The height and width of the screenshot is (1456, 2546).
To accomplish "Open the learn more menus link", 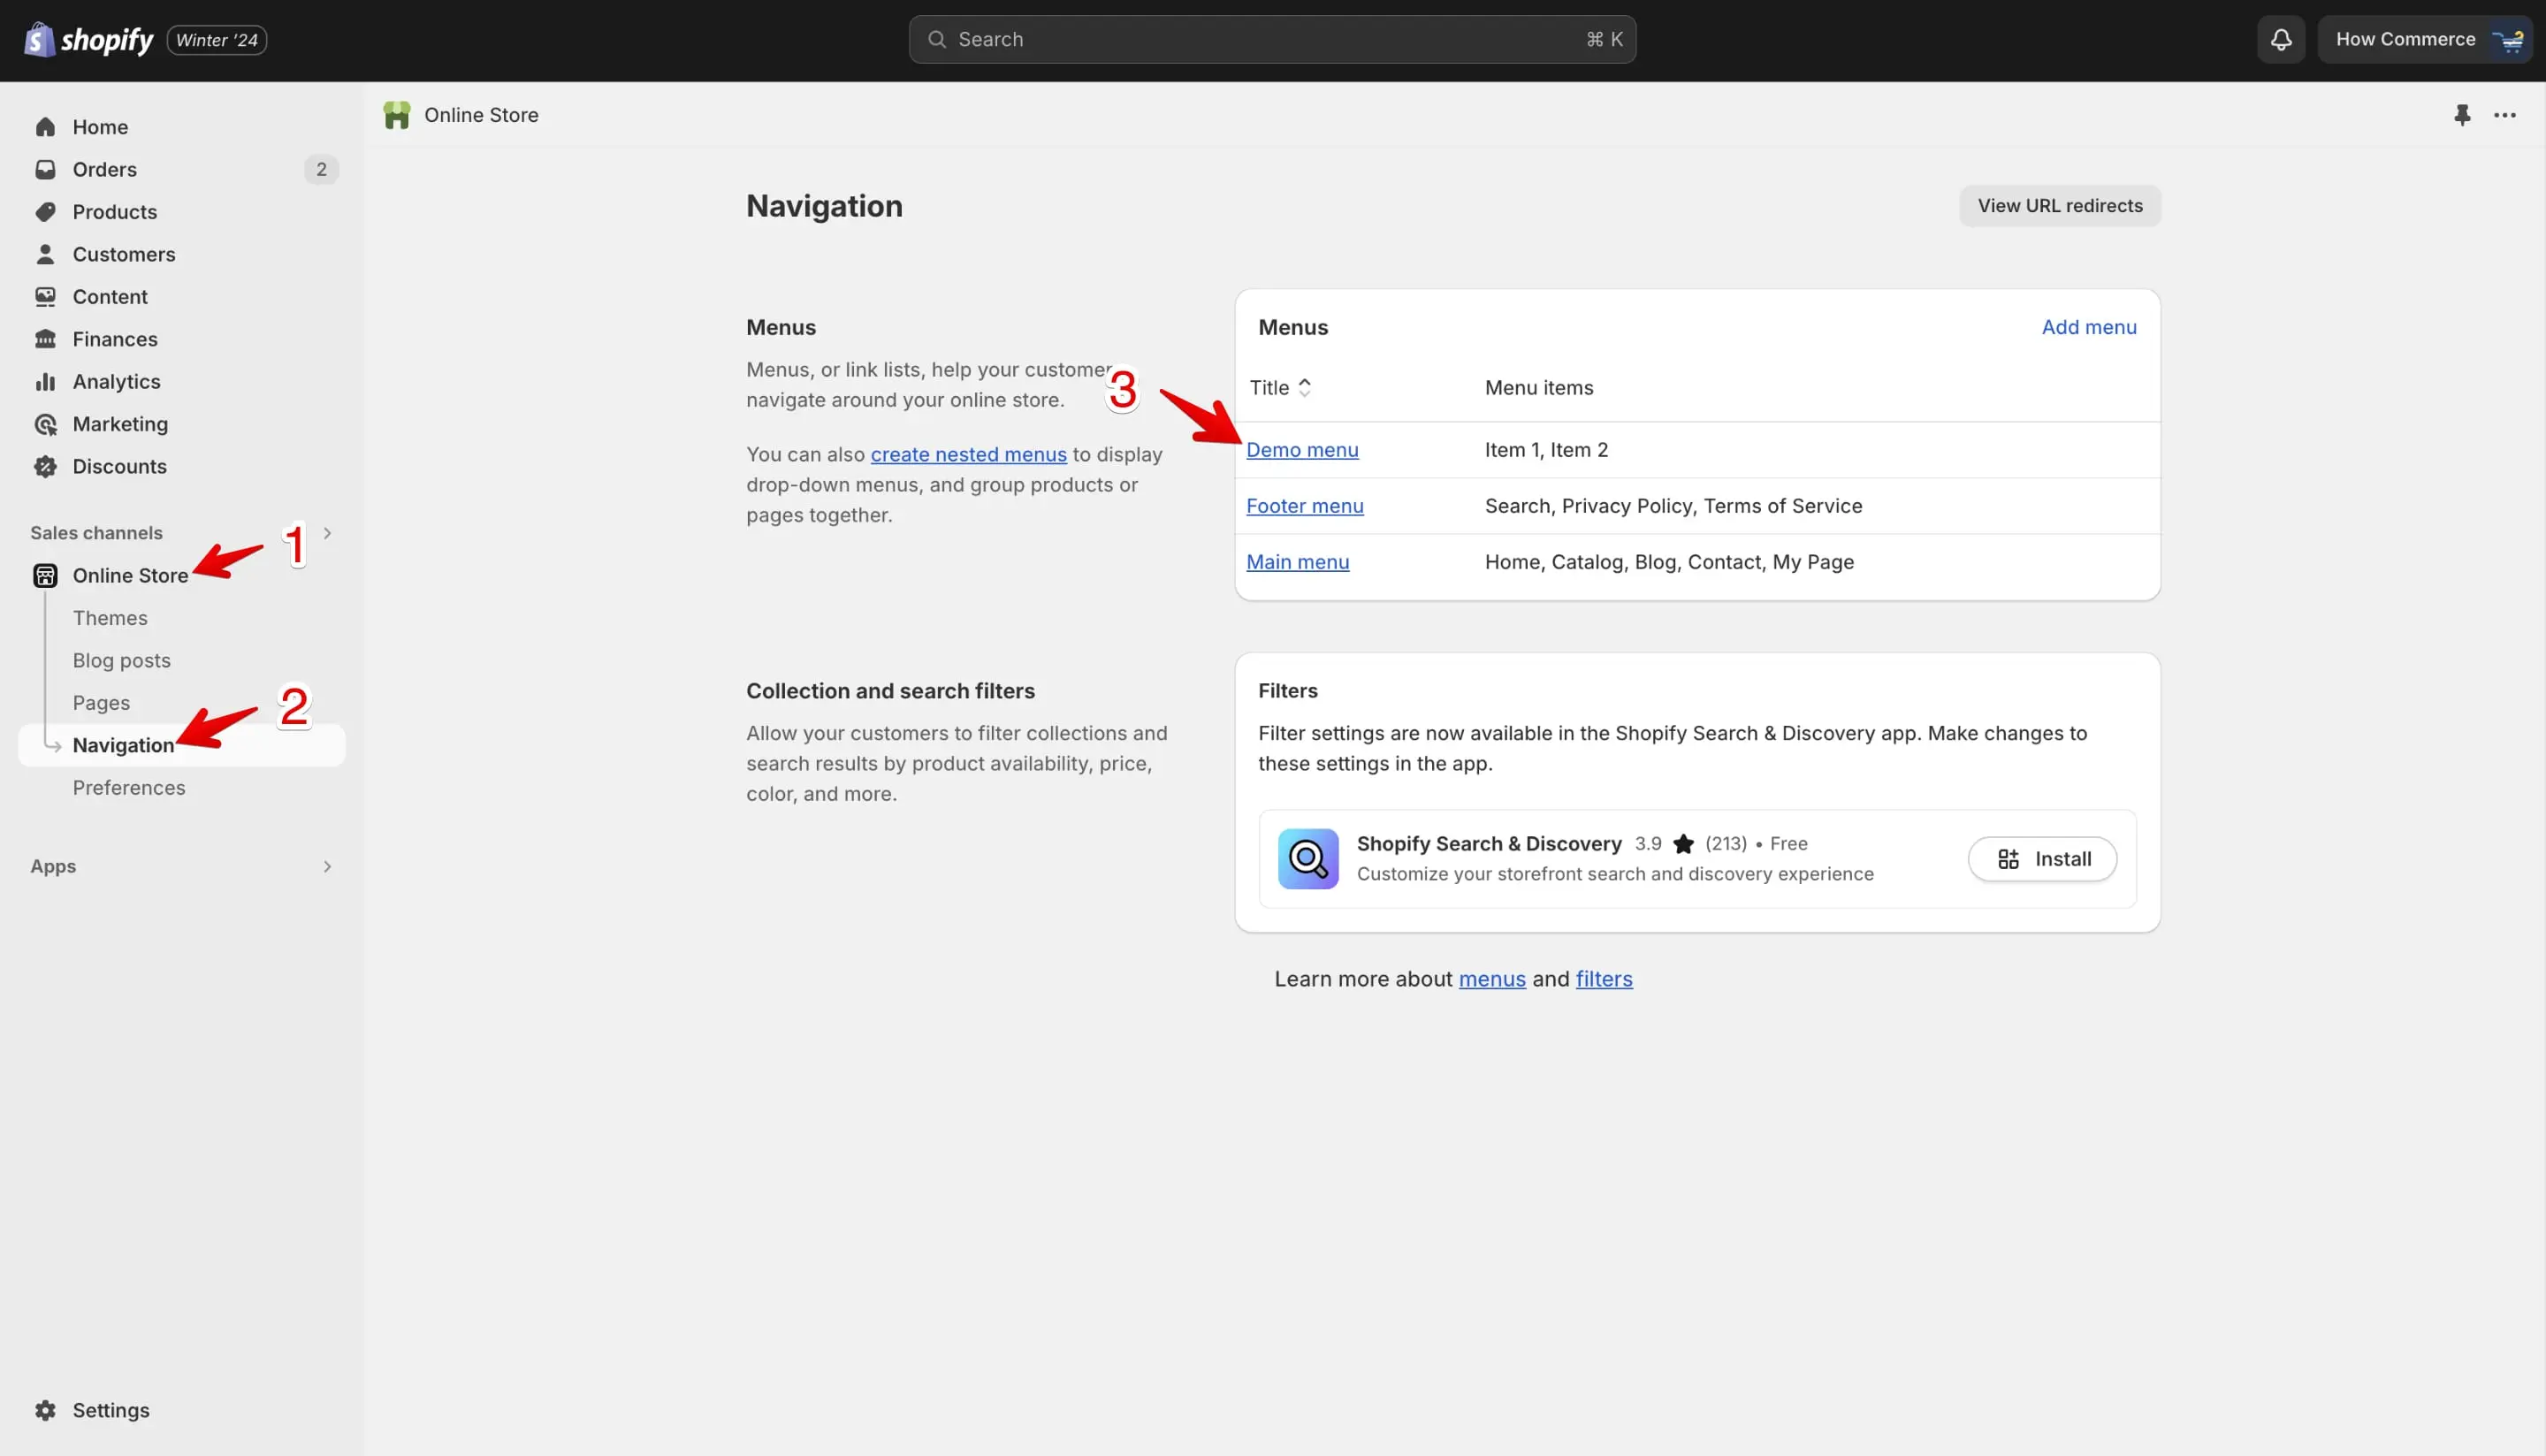I will 1491,979.
